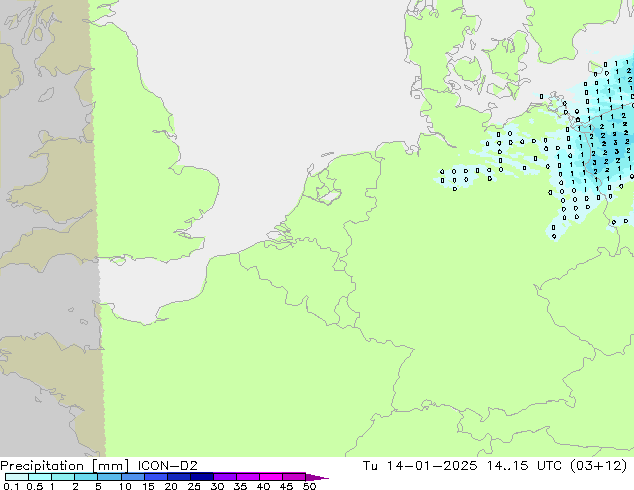
Task: Select the '10' legend scale value
Action: pos(125,486)
